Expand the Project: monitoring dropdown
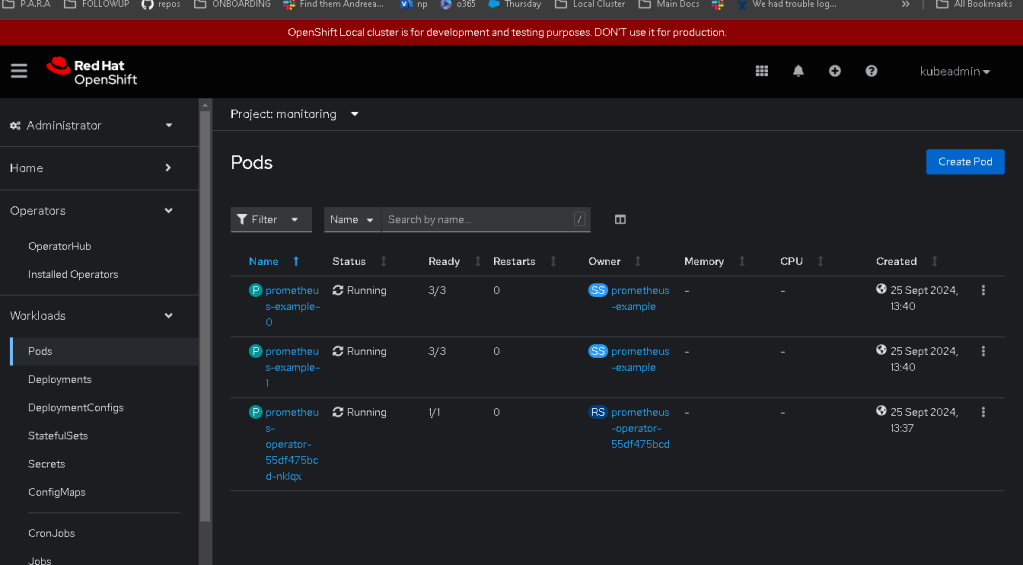This screenshot has height=565, width=1023. coord(294,114)
